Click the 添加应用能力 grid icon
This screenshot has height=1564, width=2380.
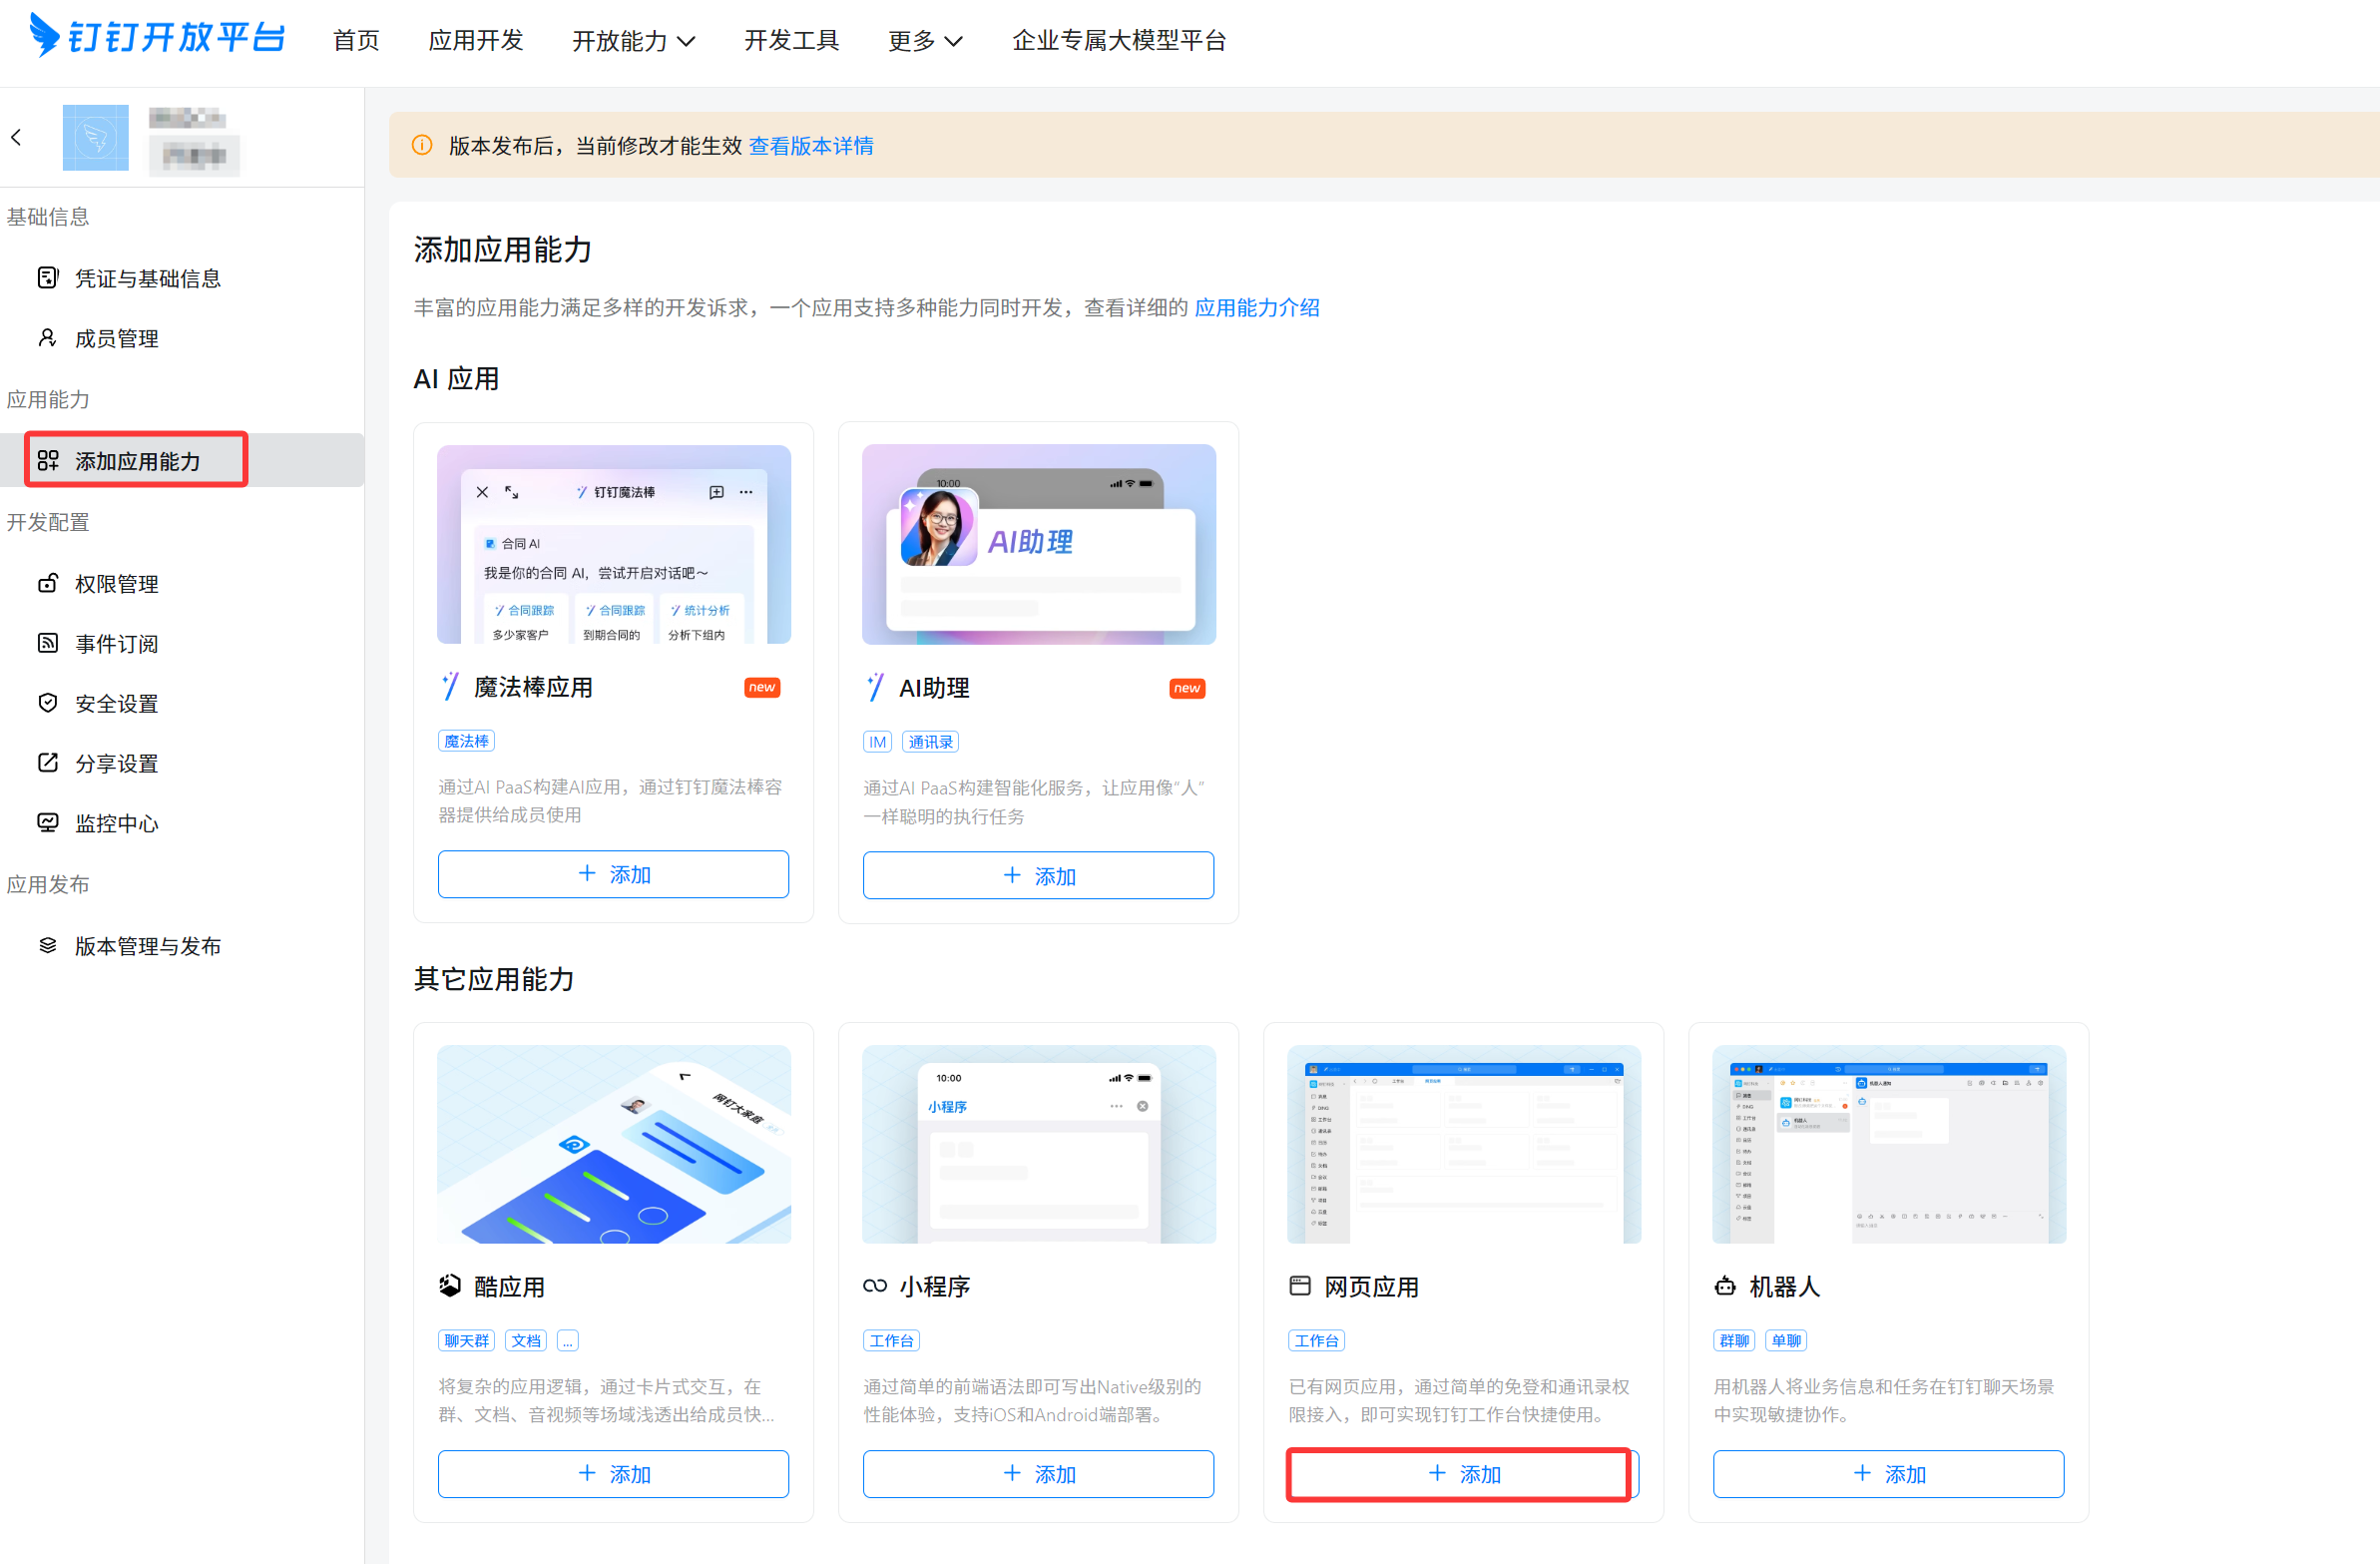[x=48, y=460]
